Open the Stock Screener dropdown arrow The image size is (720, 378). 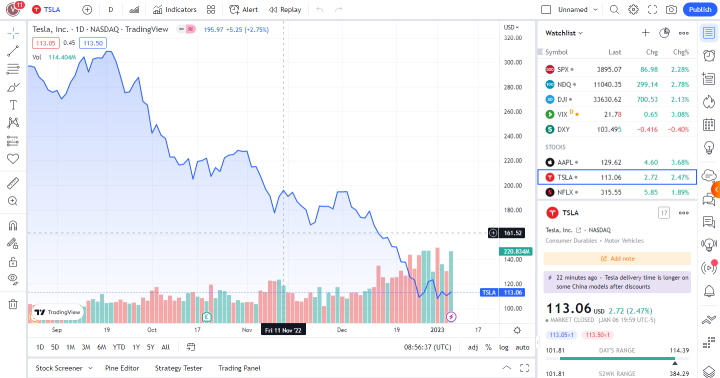point(90,368)
